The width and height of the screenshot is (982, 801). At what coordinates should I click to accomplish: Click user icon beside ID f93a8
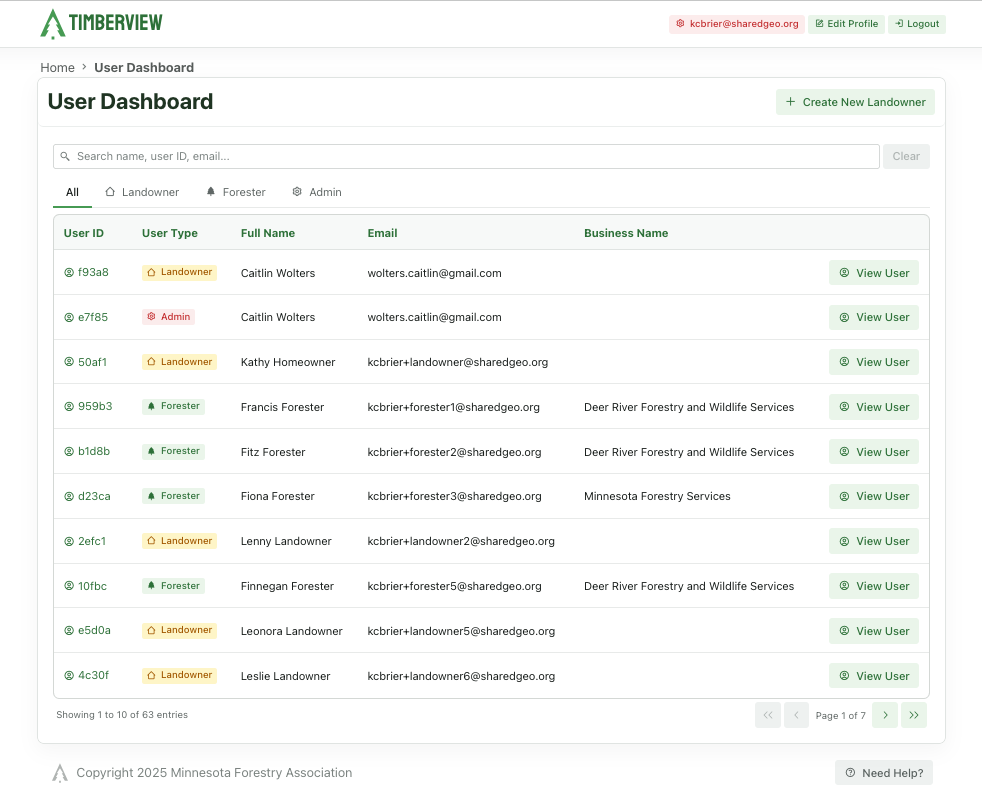click(x=69, y=272)
